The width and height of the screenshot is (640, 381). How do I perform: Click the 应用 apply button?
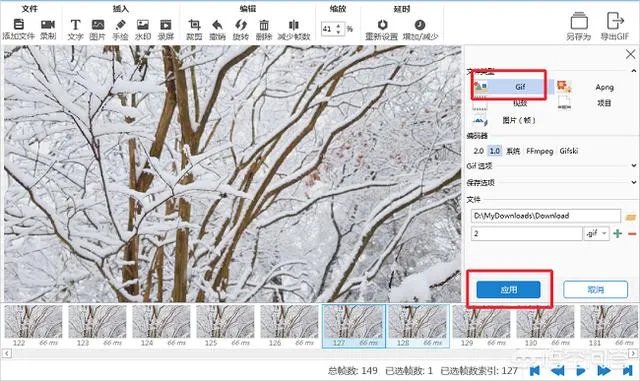tap(509, 290)
